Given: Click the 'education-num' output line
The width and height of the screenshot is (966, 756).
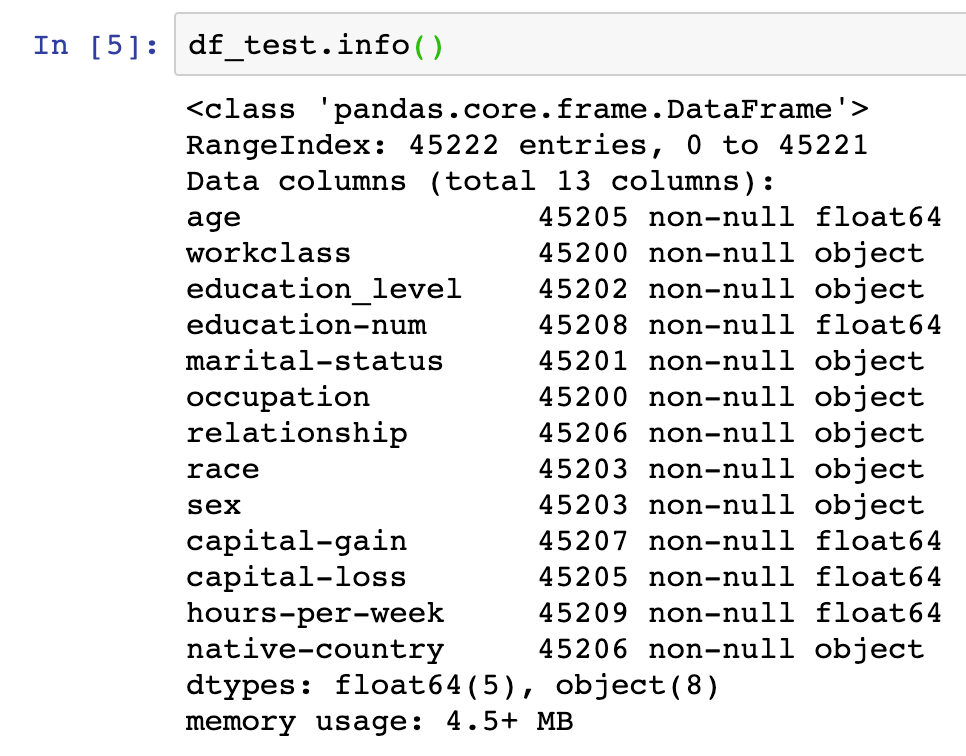Looking at the screenshot, I should (564, 325).
